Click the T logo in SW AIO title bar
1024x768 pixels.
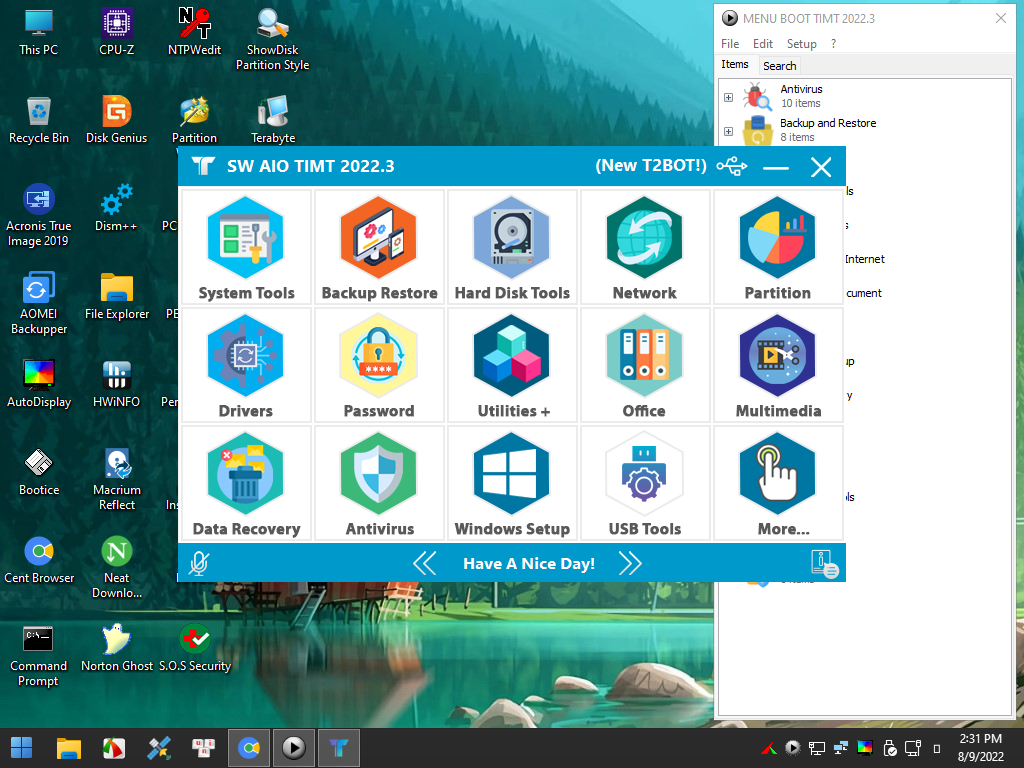coord(203,166)
